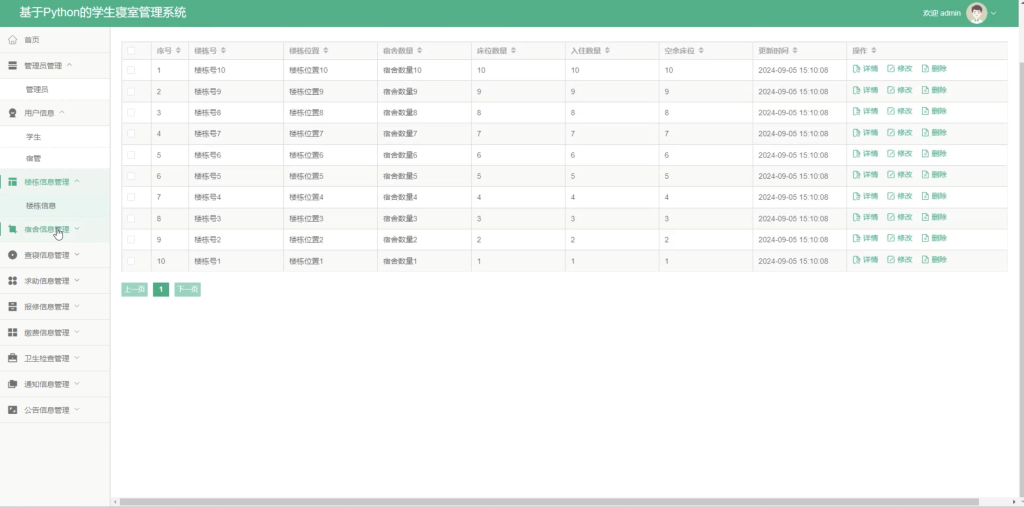Expand the 查寝信息管理 chevron
Image resolution: width=1024 pixels, height=507 pixels.
tap(76, 254)
